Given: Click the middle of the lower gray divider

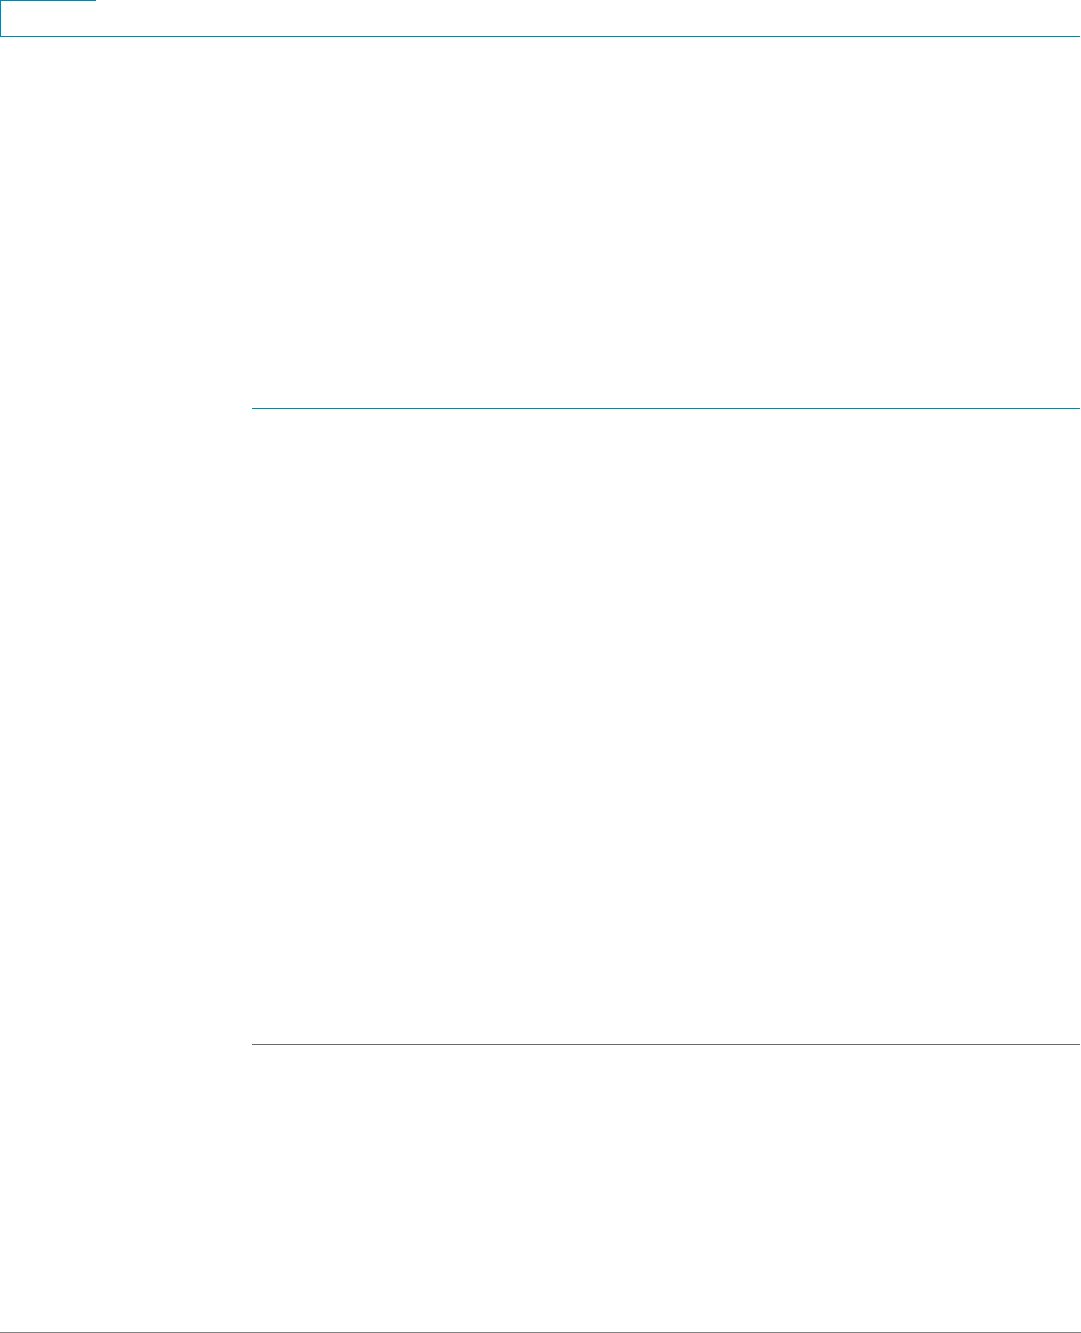Looking at the screenshot, I should [x=665, y=1045].
